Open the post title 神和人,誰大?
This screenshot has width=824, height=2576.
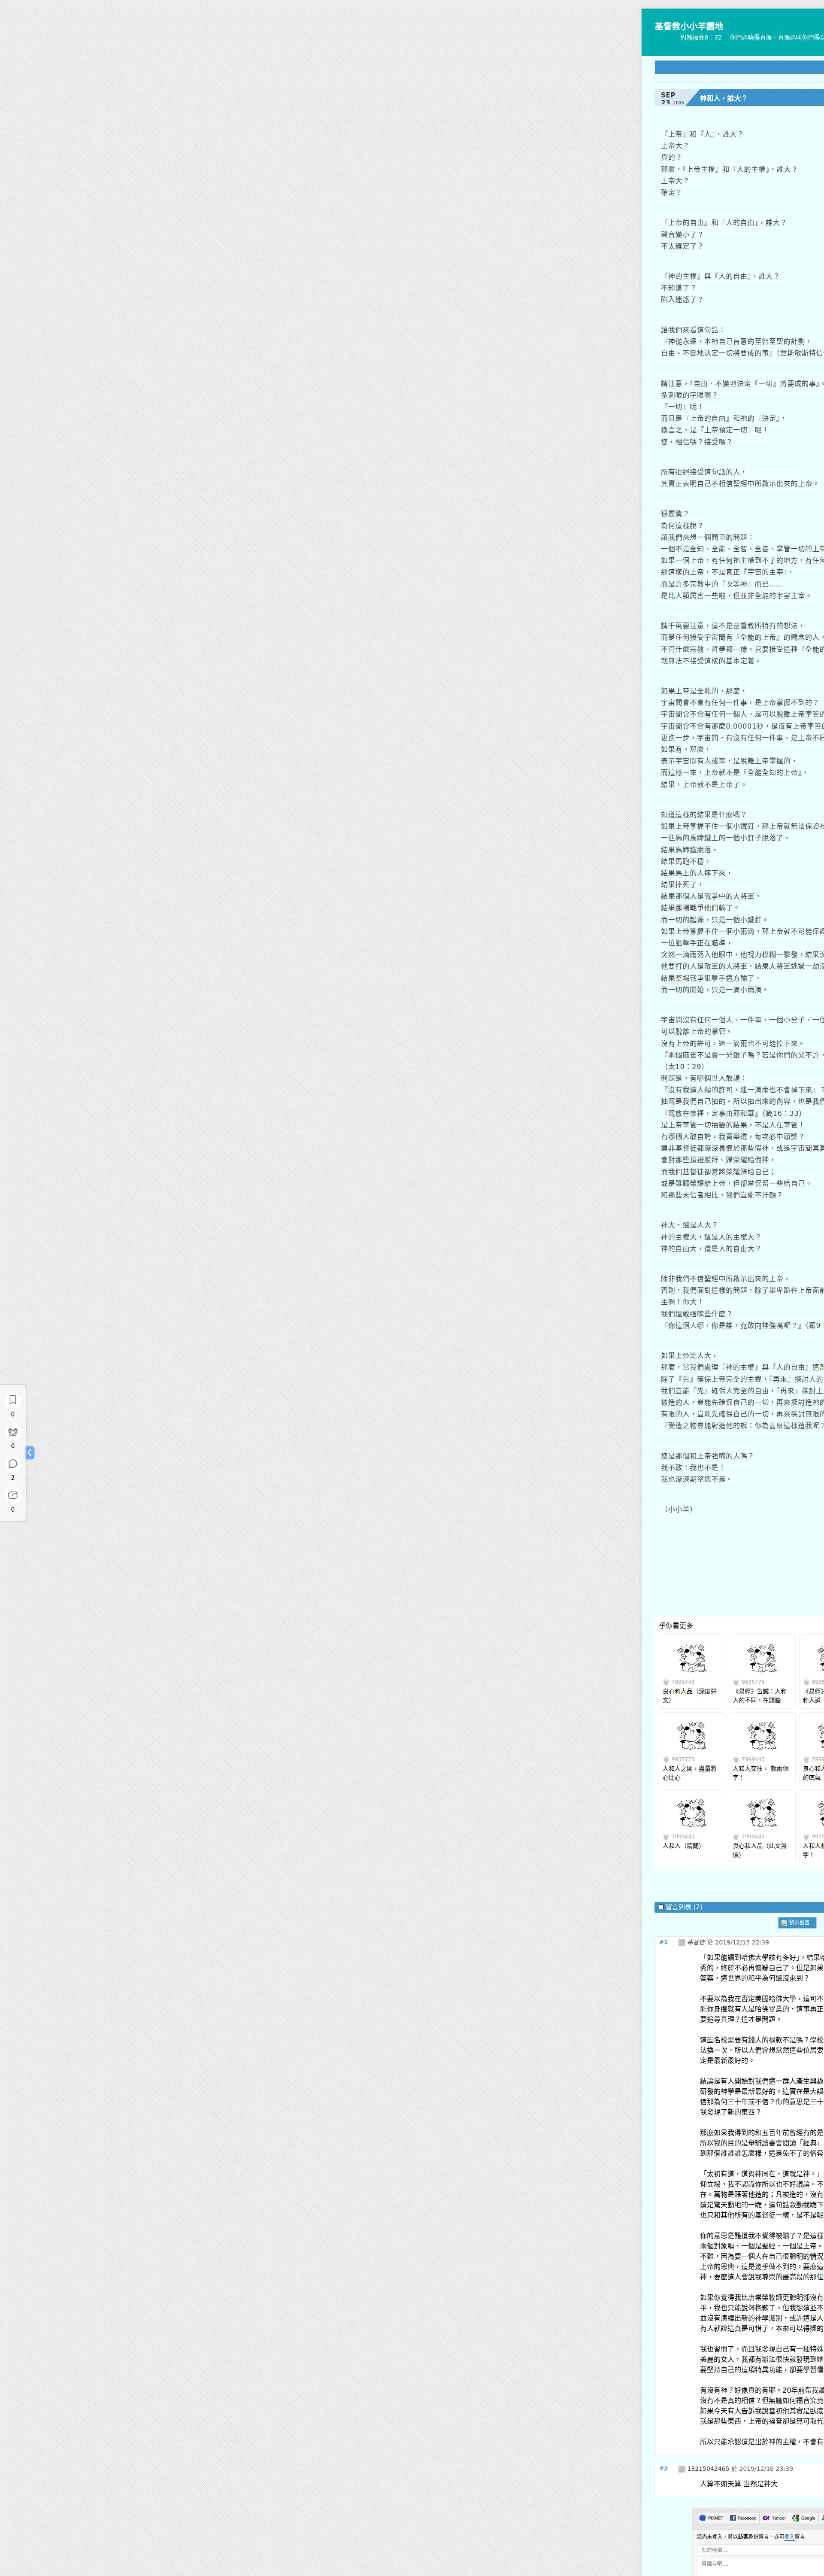click(x=723, y=98)
